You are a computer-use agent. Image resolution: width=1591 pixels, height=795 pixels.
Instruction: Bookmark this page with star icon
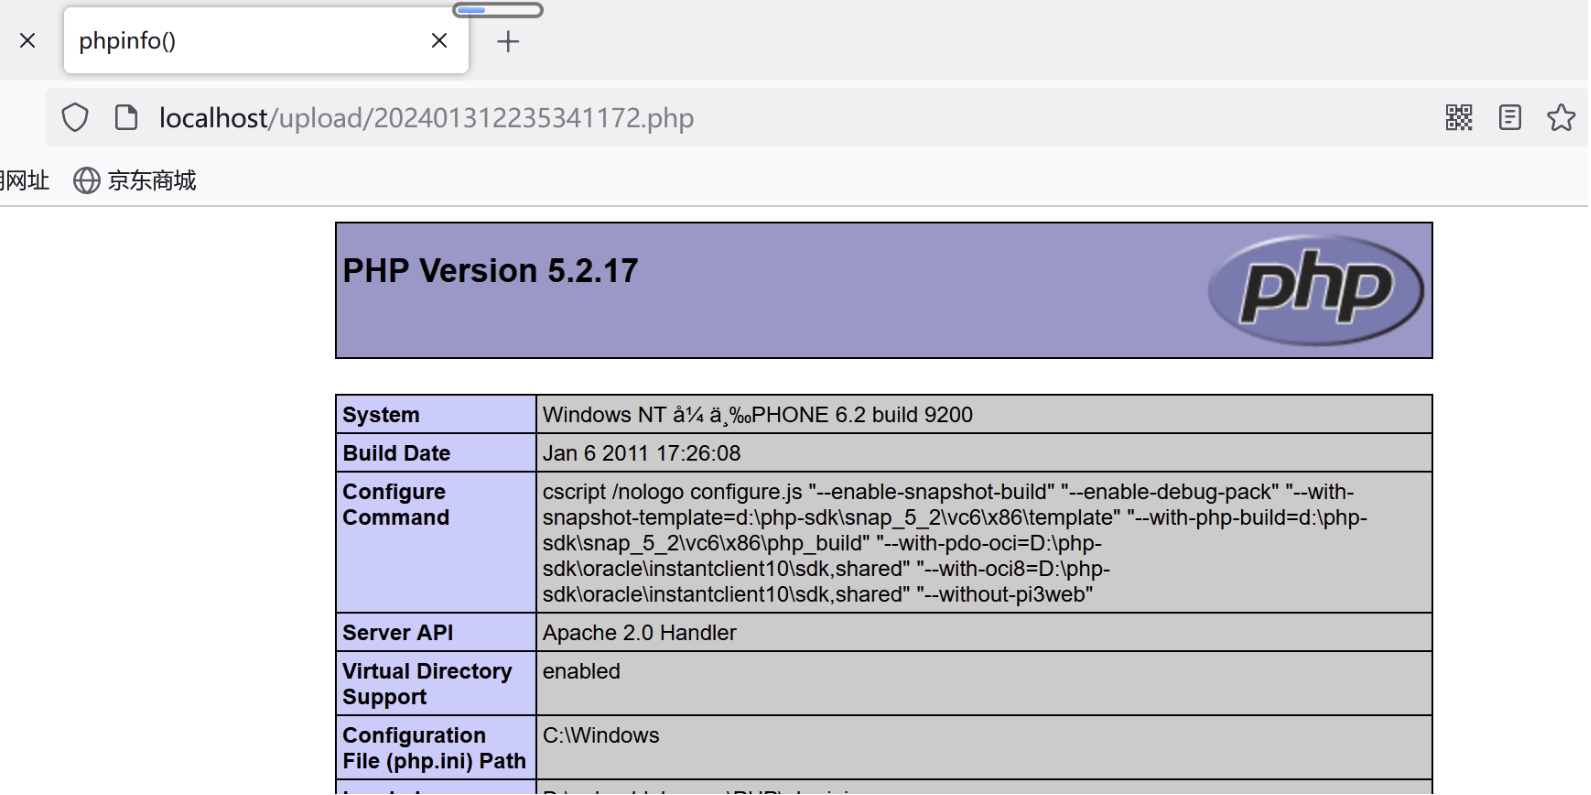coord(1561,118)
